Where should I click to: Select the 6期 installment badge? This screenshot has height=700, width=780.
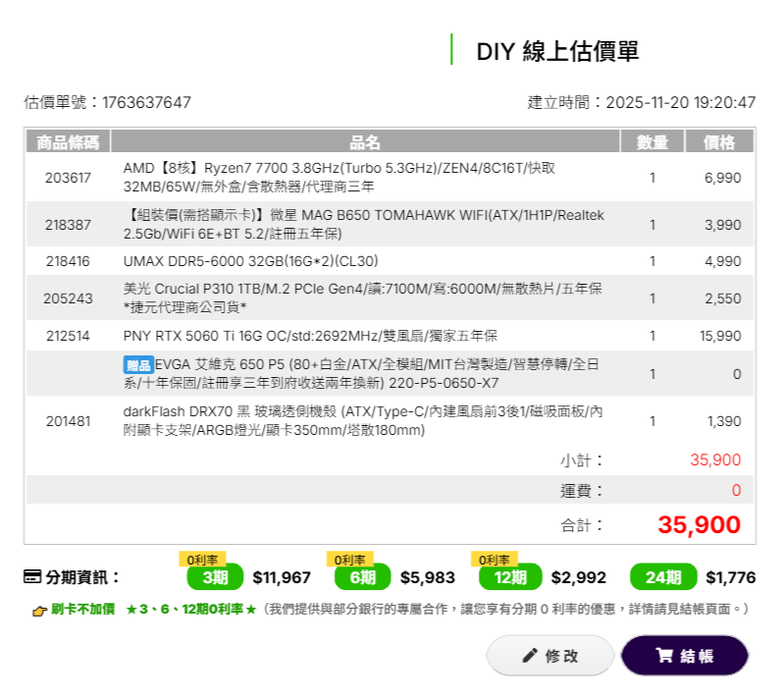pyautogui.click(x=363, y=577)
